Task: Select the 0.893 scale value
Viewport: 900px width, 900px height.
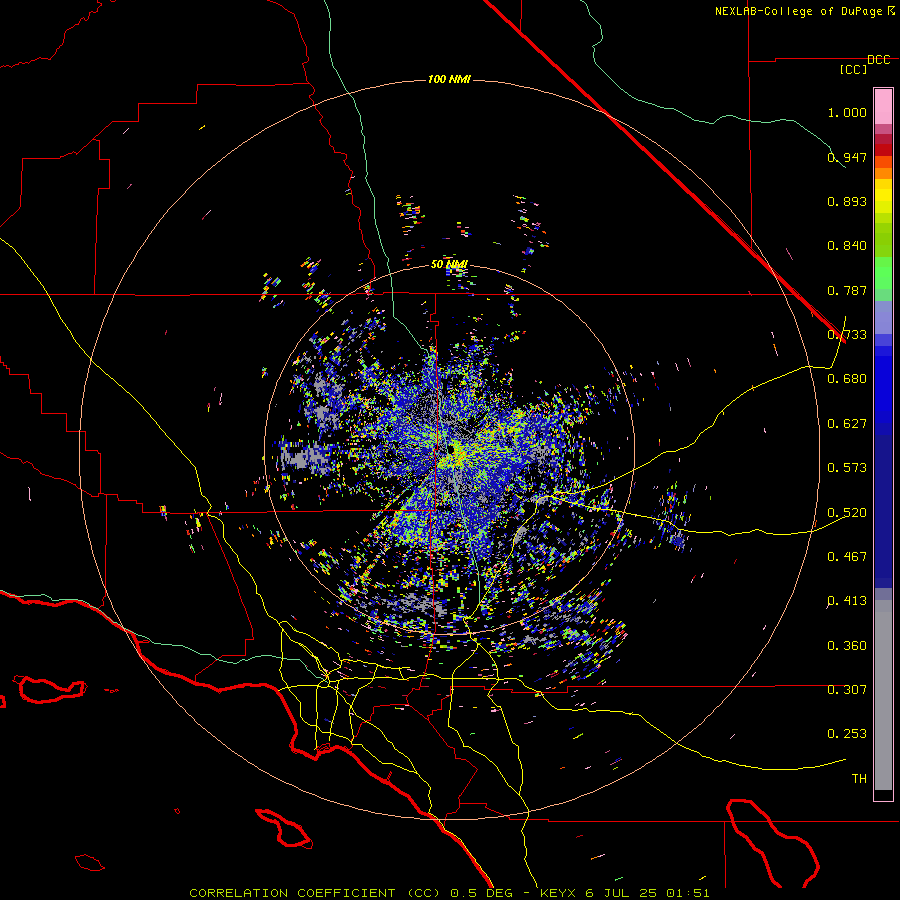Action: [x=847, y=201]
